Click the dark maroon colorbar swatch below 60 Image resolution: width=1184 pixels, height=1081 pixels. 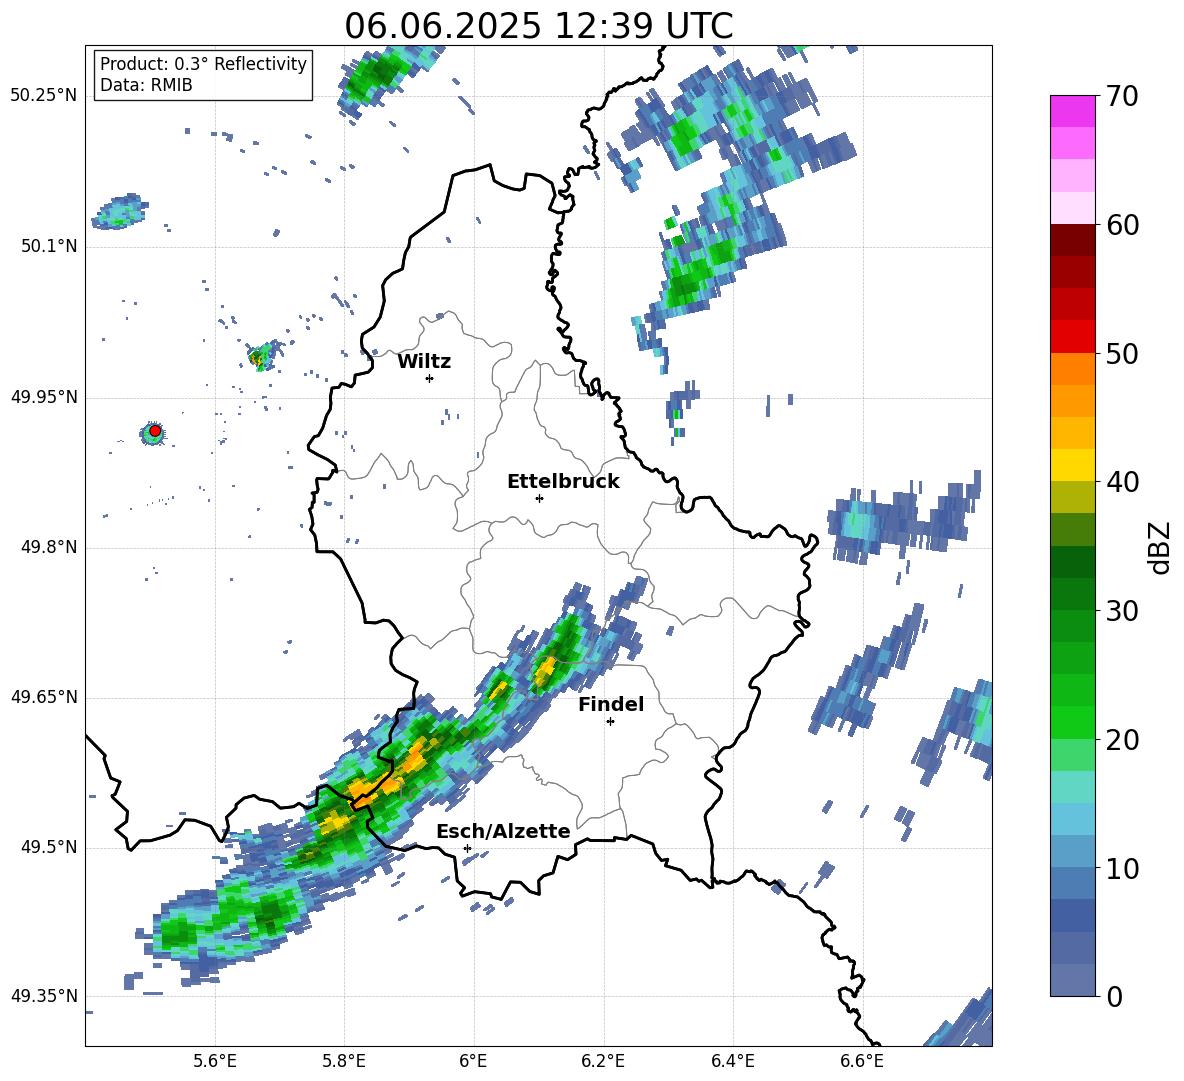coord(1072,240)
